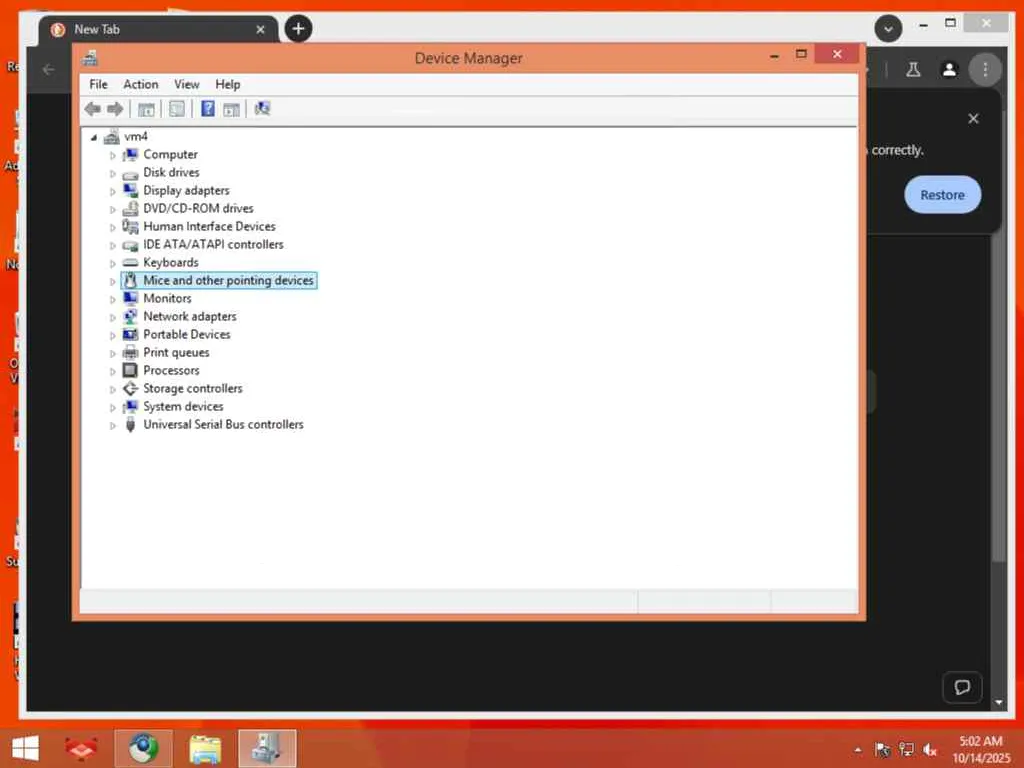The height and width of the screenshot is (768, 1024).
Task: Open the Help menu
Action: [x=227, y=84]
